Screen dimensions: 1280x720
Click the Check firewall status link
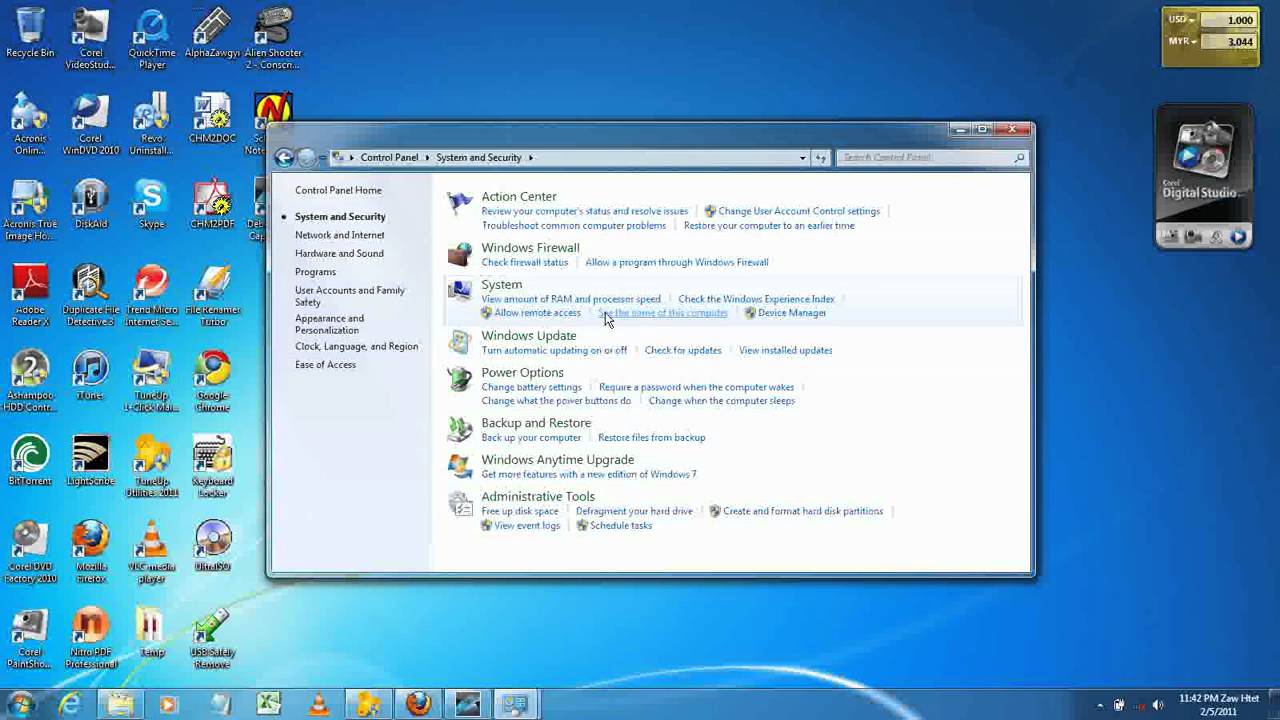pos(524,262)
